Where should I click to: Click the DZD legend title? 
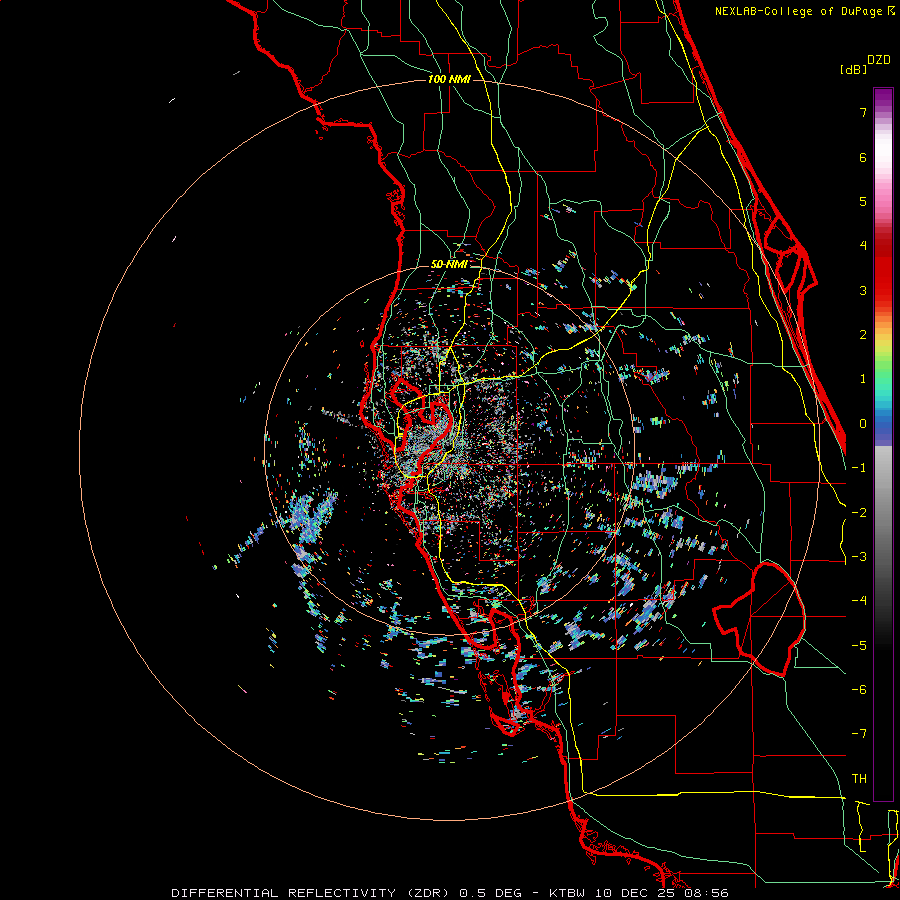click(879, 60)
